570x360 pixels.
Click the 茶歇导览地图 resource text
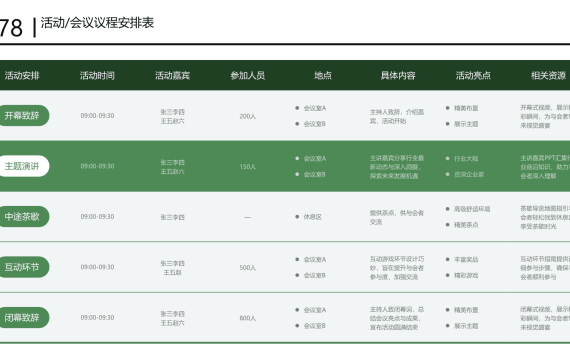pos(545,217)
